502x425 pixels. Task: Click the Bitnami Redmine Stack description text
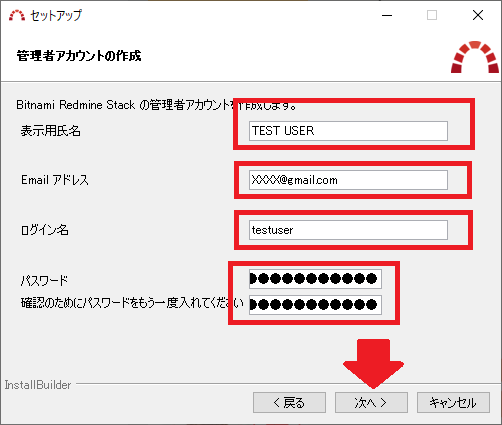pyautogui.click(x=156, y=105)
